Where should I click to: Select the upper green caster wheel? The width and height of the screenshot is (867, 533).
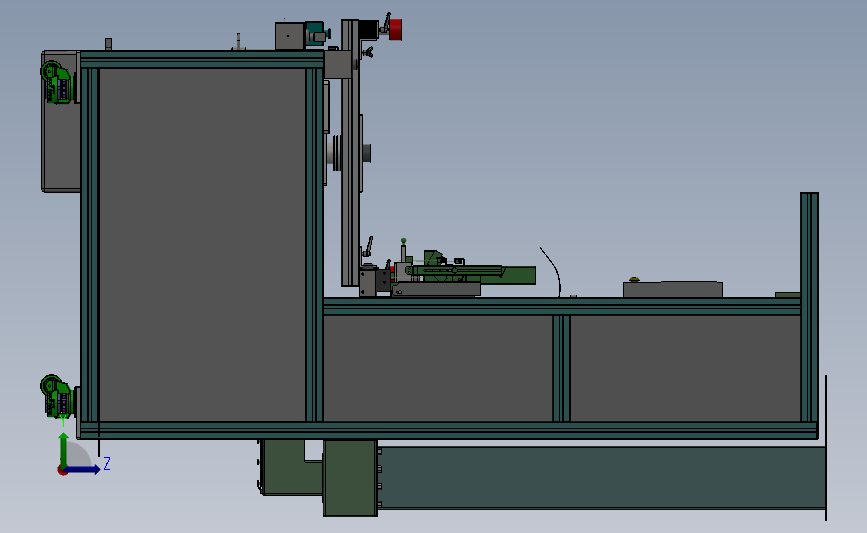[56, 82]
